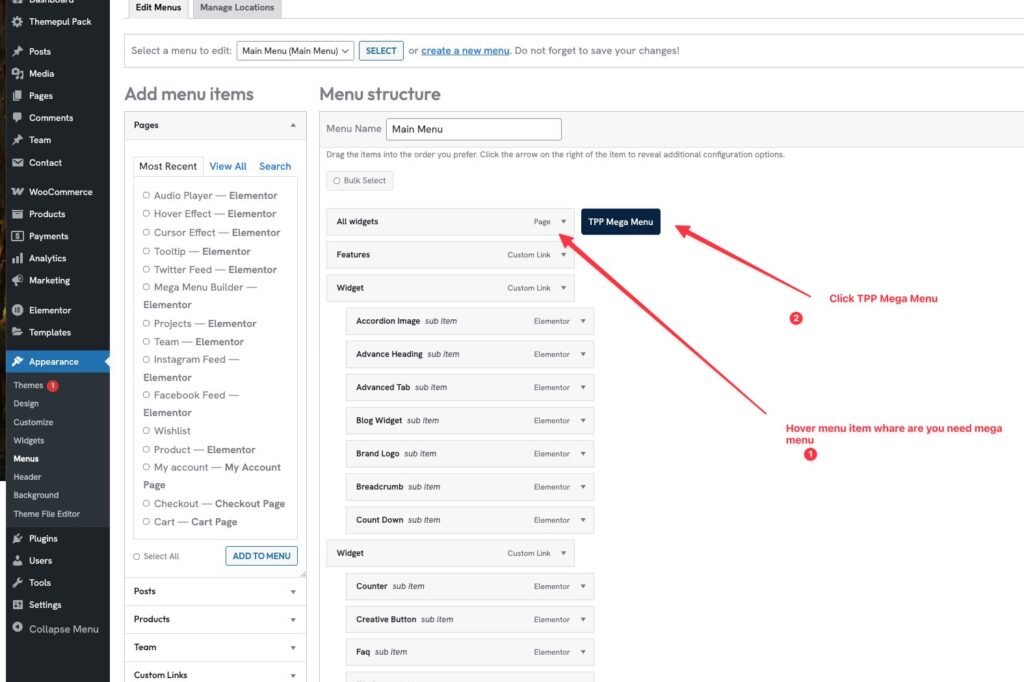The image size is (1024, 682).
Task: Switch to the View All pages tab
Action: (227, 166)
